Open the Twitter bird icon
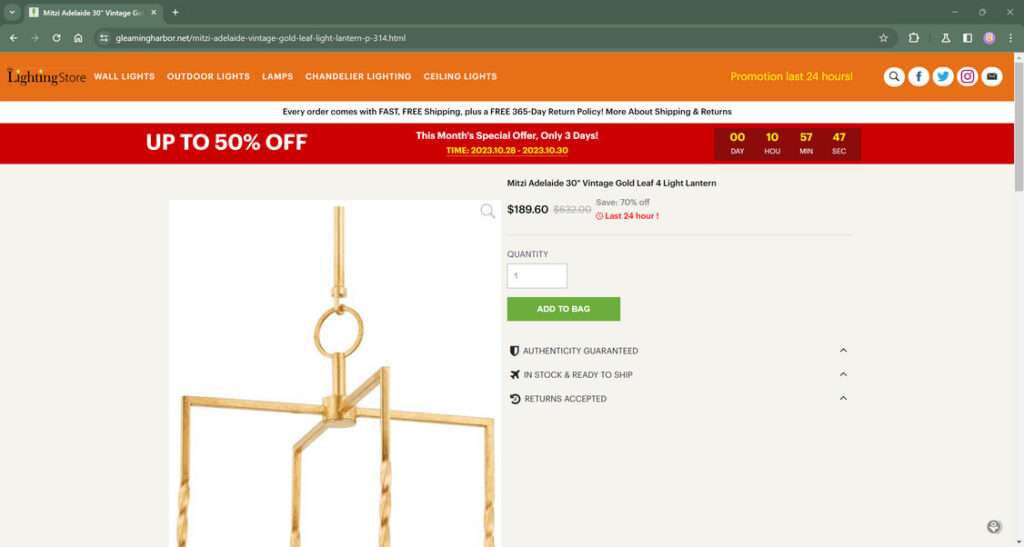The width and height of the screenshot is (1024, 547). point(942,76)
